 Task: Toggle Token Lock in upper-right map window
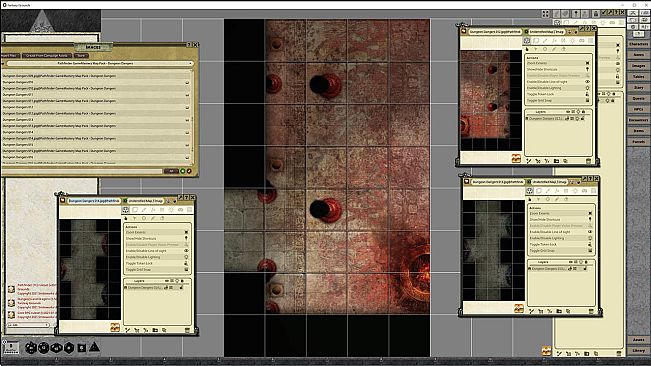click(558, 94)
